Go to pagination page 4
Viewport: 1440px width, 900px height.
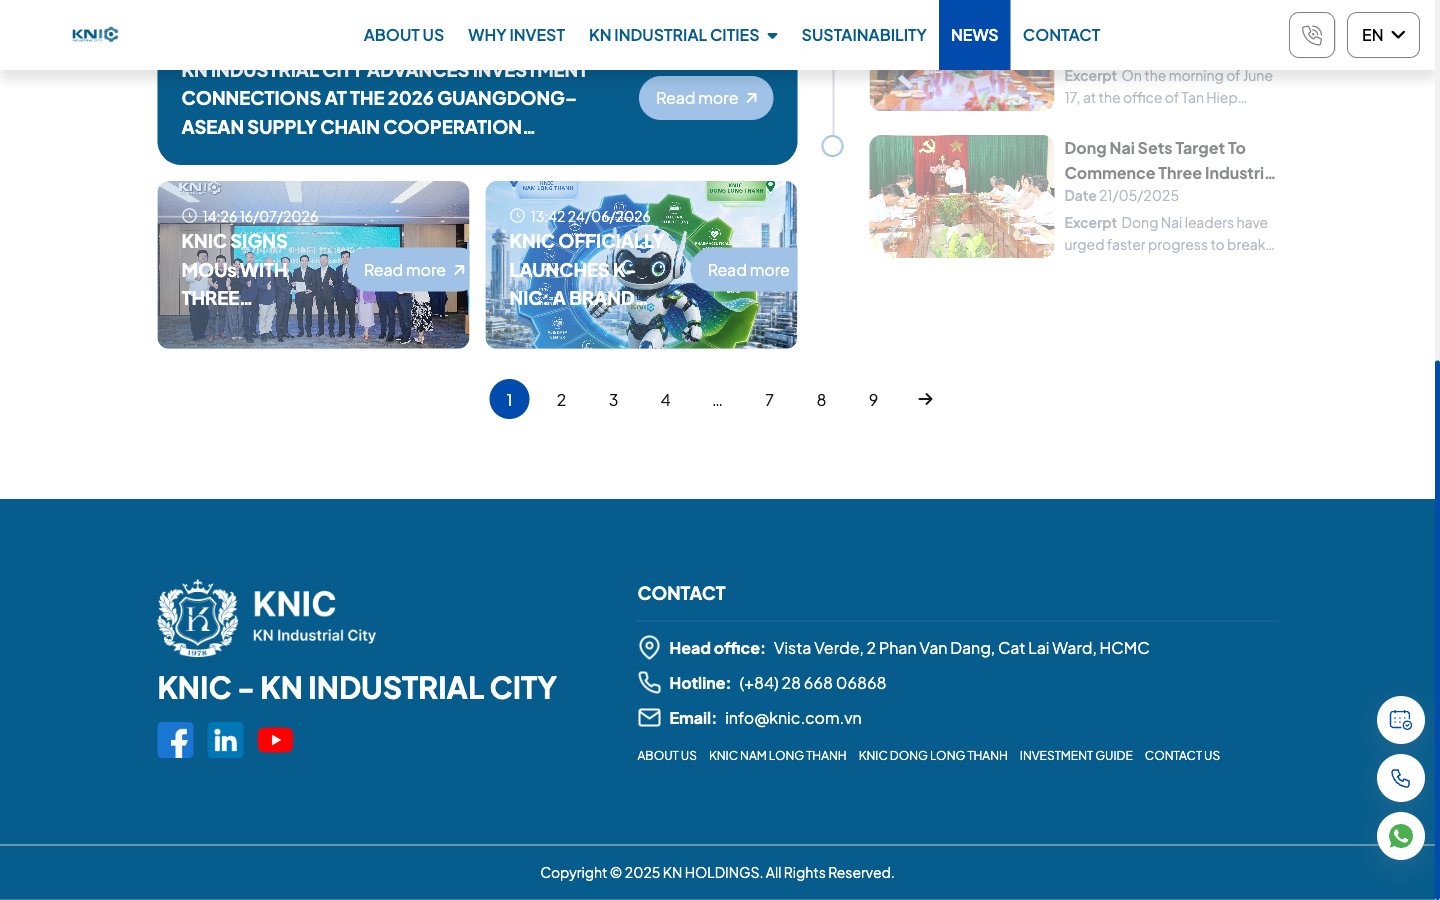click(665, 399)
